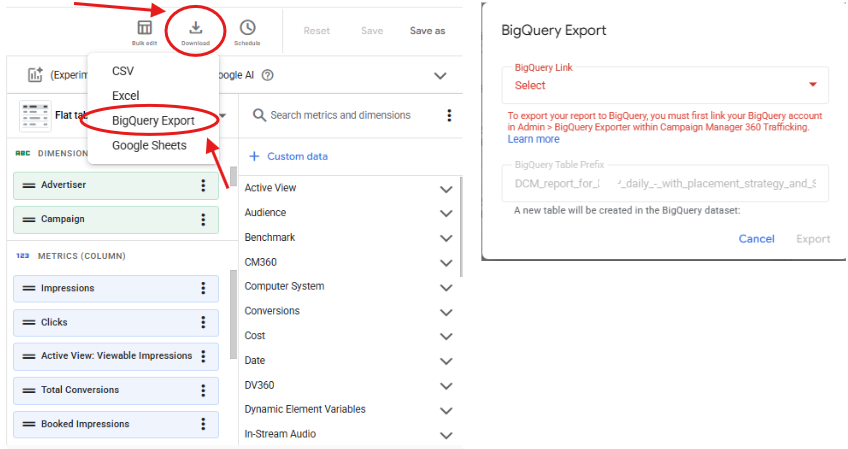
Task: Expand the Date category
Action: (x=446, y=361)
